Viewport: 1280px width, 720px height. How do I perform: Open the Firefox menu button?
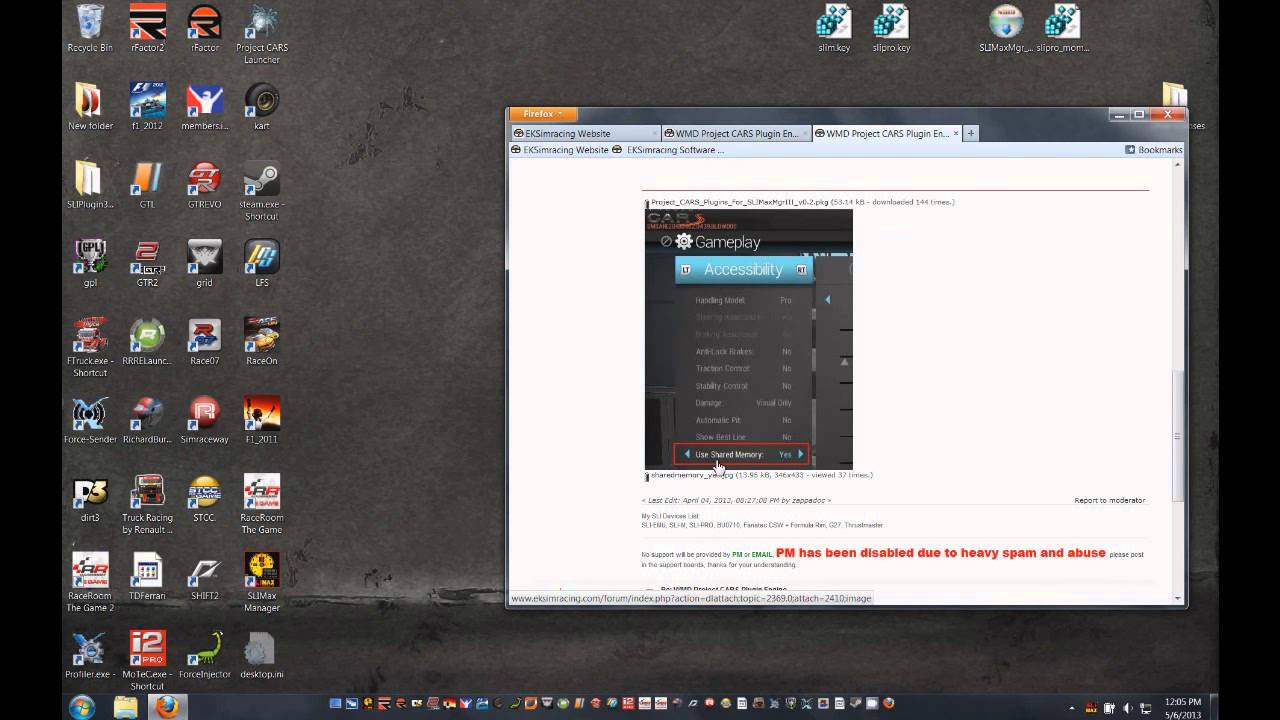[x=543, y=114]
